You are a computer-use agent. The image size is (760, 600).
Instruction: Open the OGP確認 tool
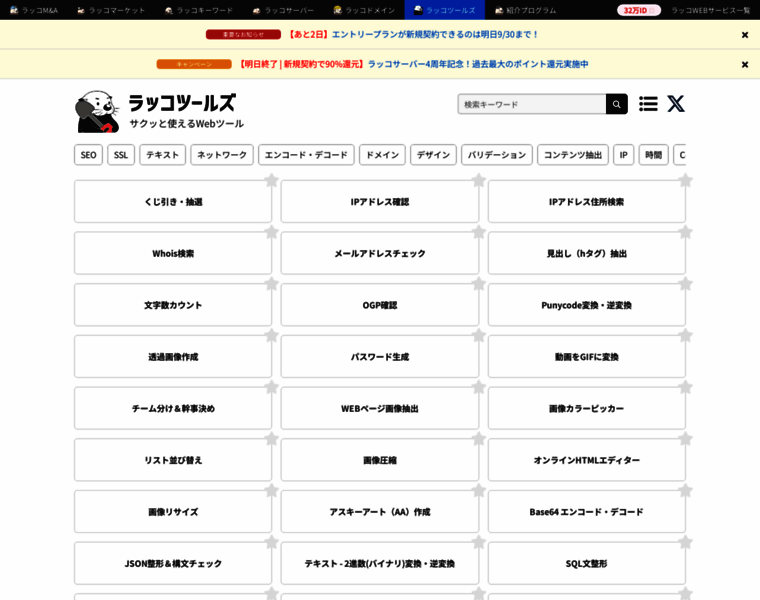point(380,305)
